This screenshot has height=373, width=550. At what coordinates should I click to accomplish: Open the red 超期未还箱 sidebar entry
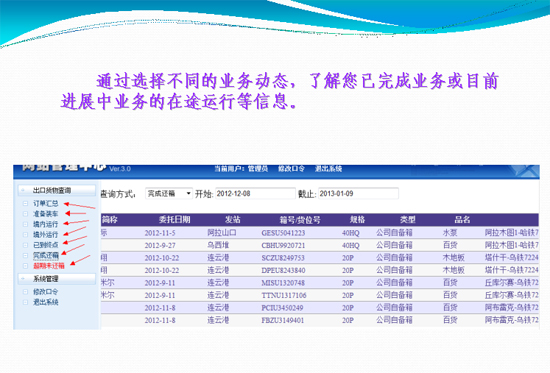tap(49, 266)
